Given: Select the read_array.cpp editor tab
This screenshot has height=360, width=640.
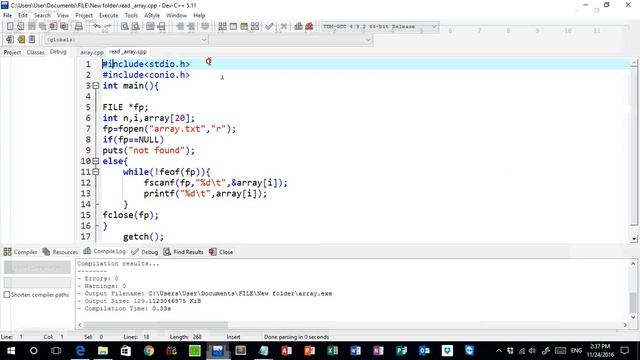Looking at the screenshot, I should 128,52.
